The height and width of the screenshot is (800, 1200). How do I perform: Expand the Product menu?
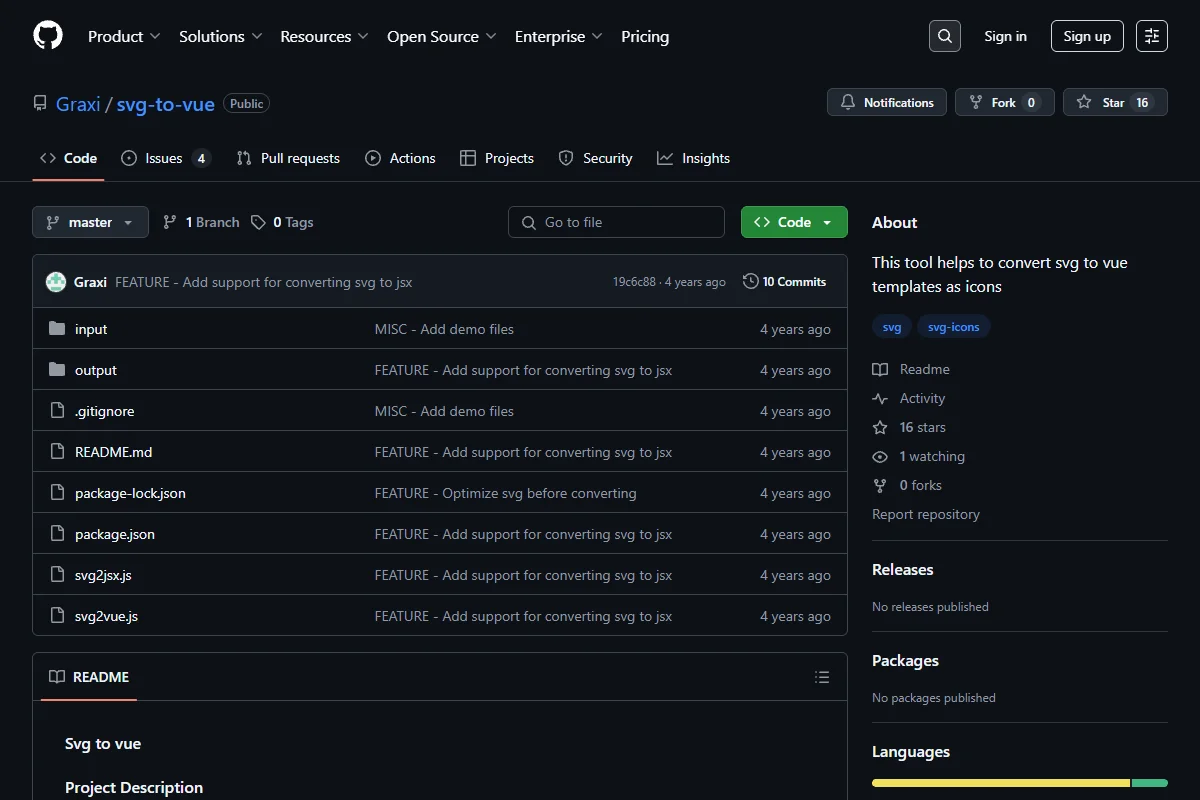(x=124, y=36)
